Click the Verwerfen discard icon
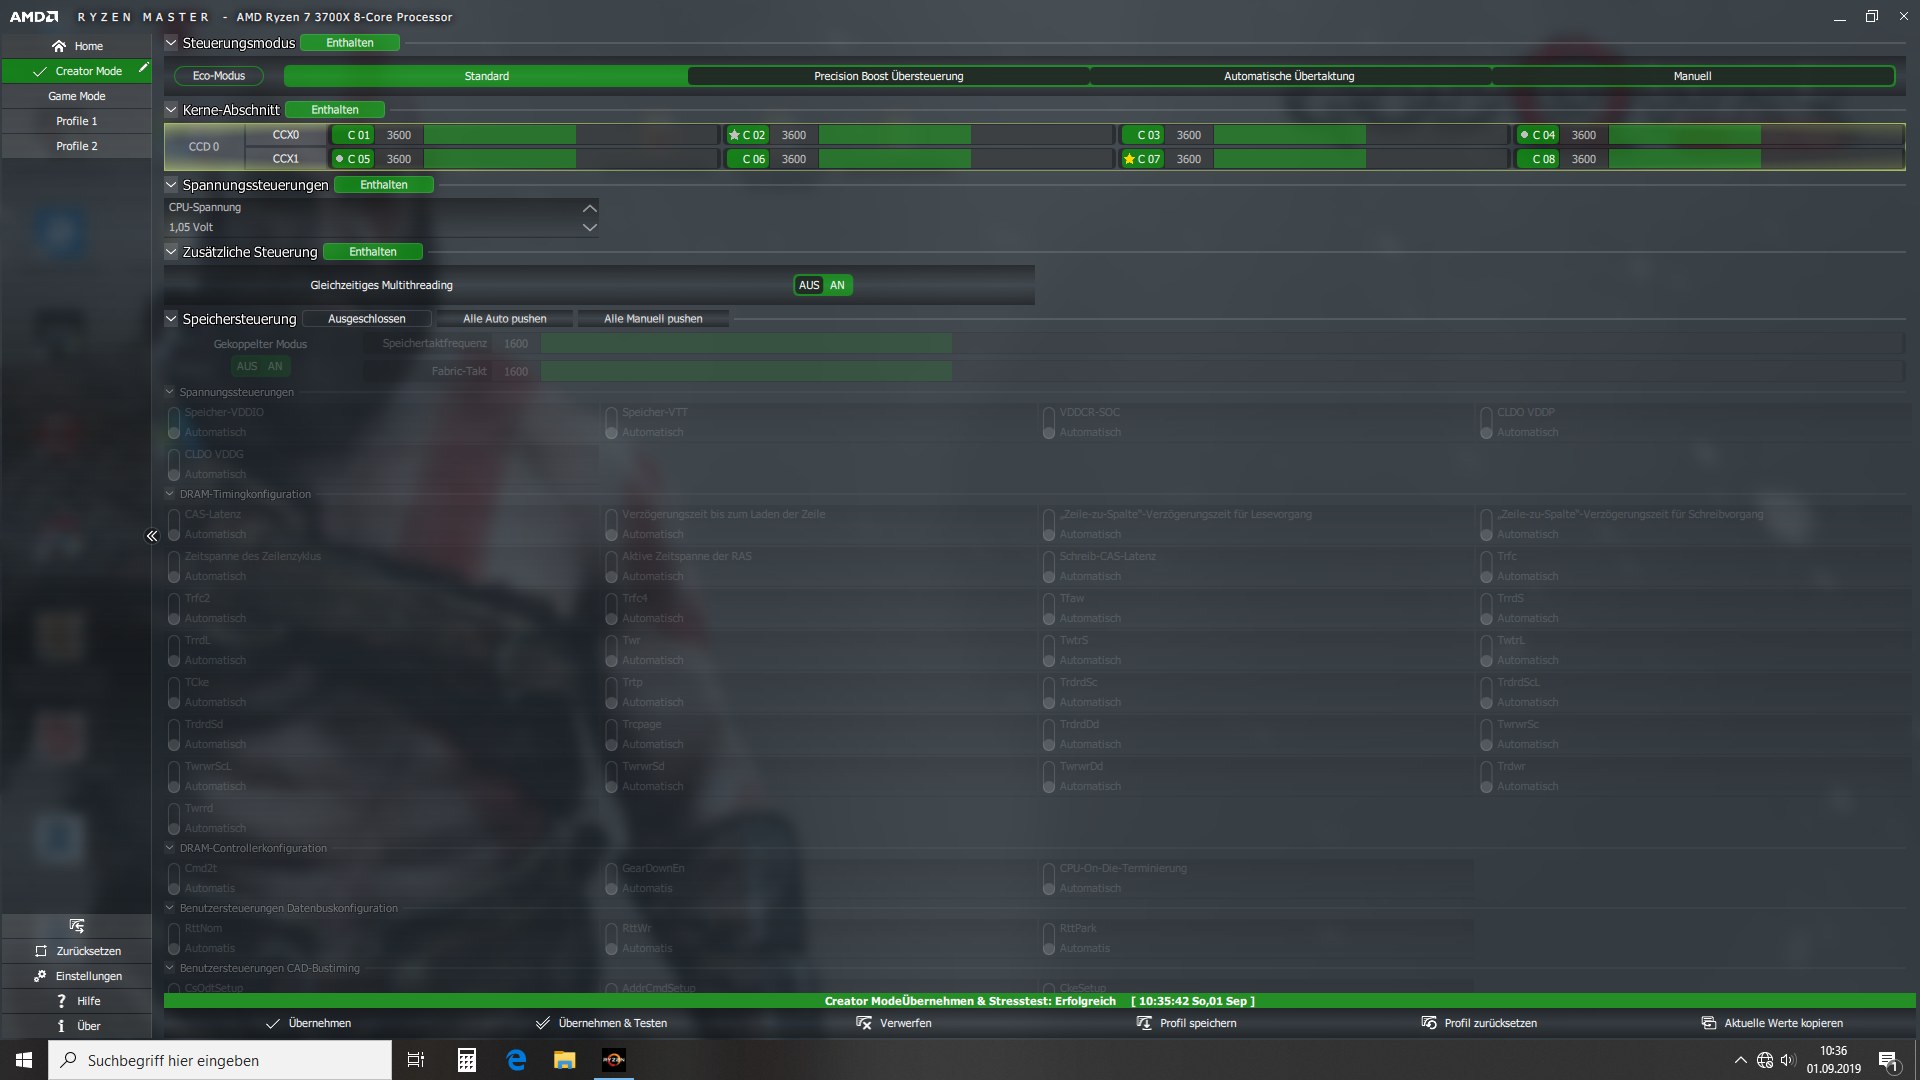This screenshot has width=1920, height=1080. pyautogui.click(x=864, y=1023)
